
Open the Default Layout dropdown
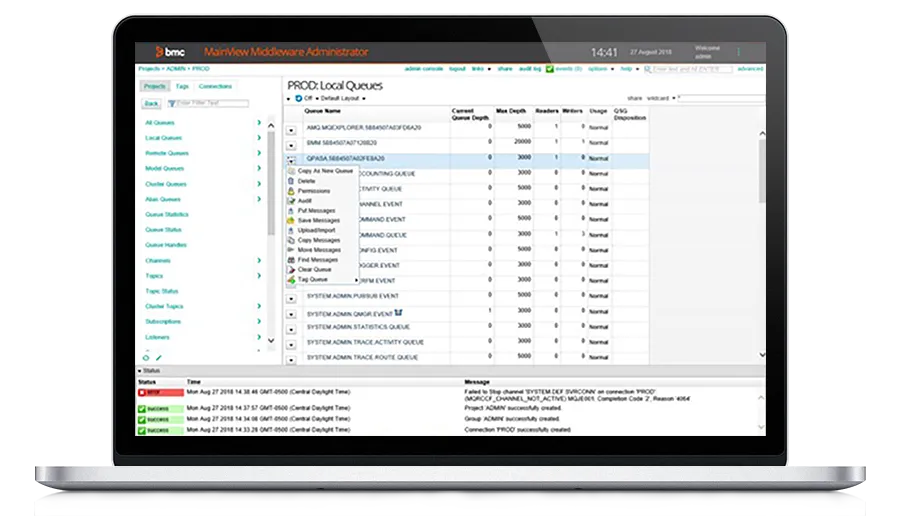[340, 99]
